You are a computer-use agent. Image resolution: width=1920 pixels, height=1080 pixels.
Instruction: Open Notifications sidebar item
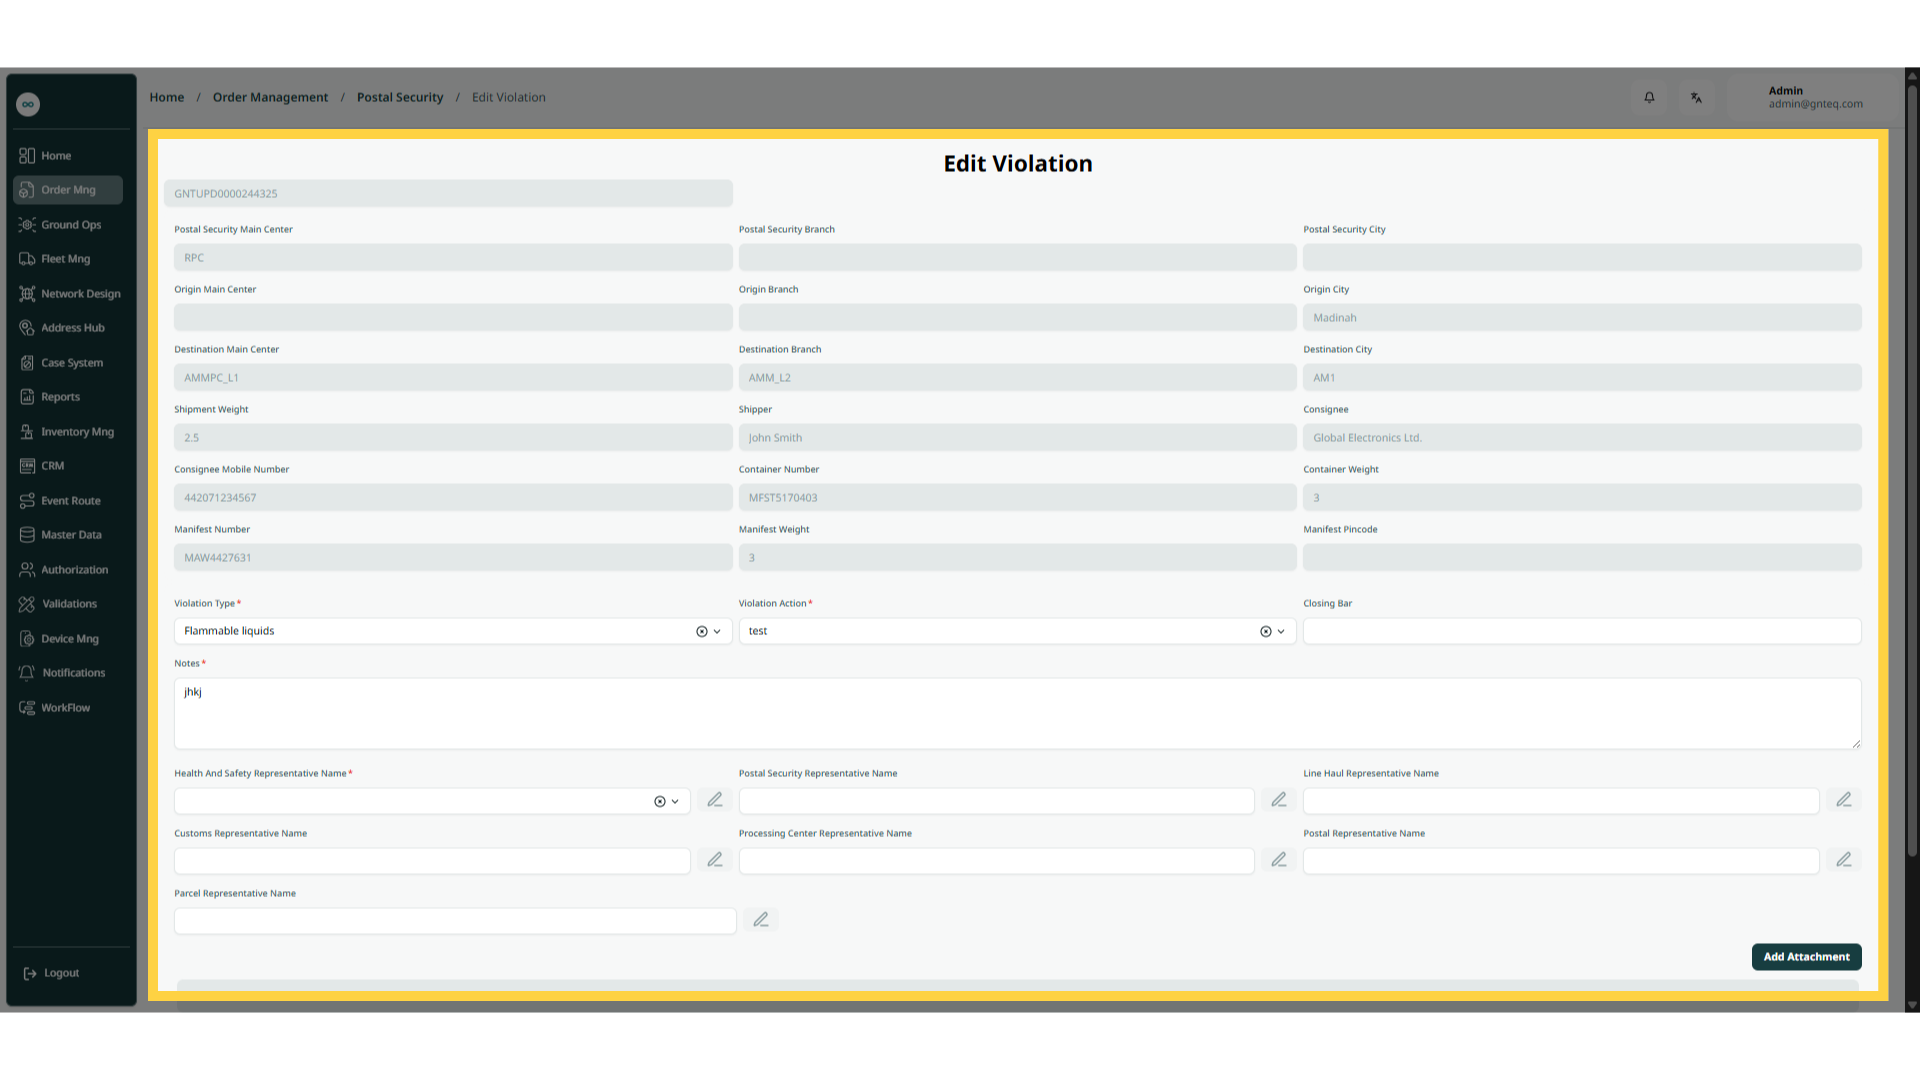(70, 673)
